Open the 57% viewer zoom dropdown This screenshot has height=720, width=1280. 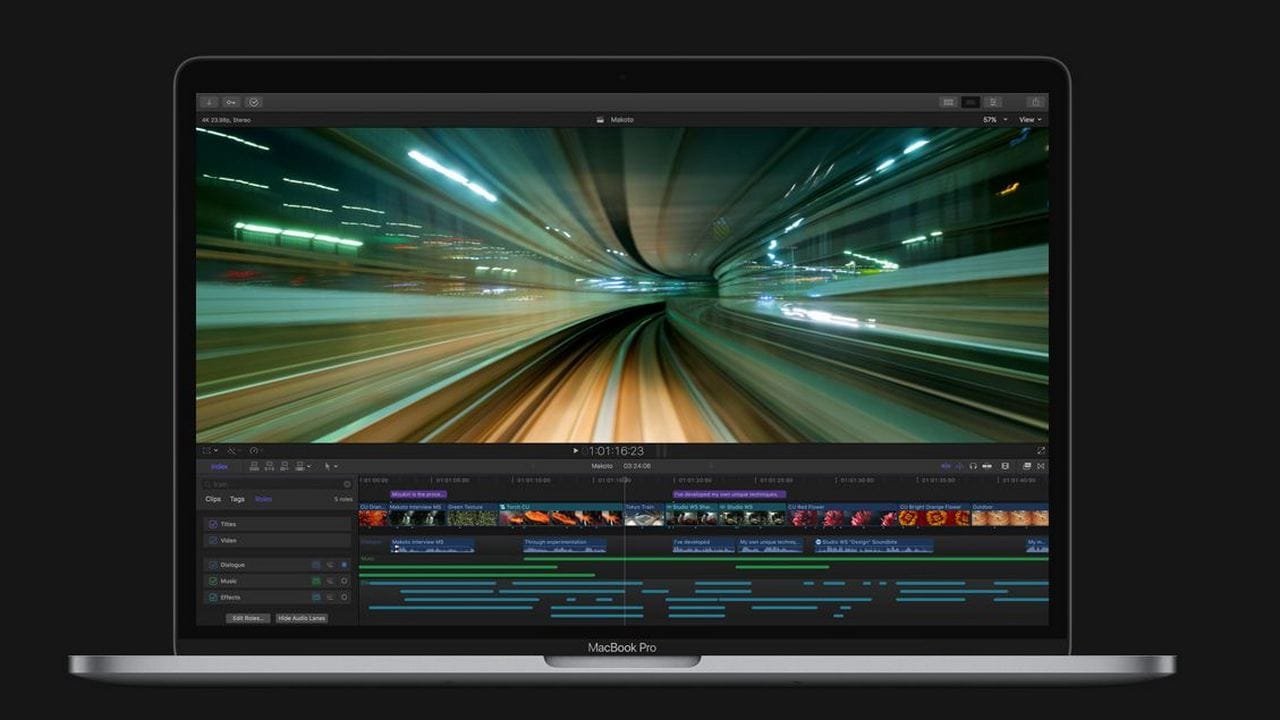[993, 120]
